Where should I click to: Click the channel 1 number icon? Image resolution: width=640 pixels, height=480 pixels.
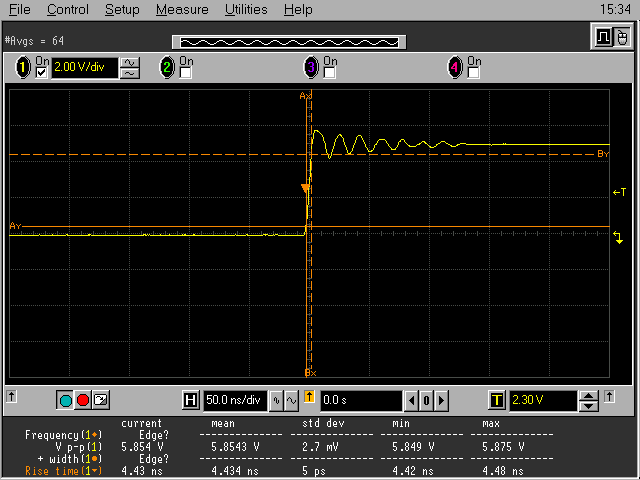coord(22,68)
